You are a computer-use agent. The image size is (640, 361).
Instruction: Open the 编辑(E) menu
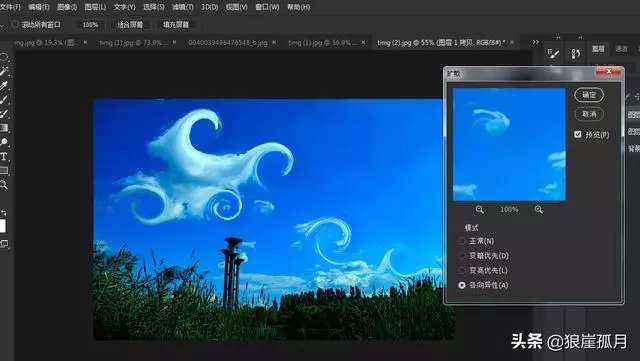(39, 7)
